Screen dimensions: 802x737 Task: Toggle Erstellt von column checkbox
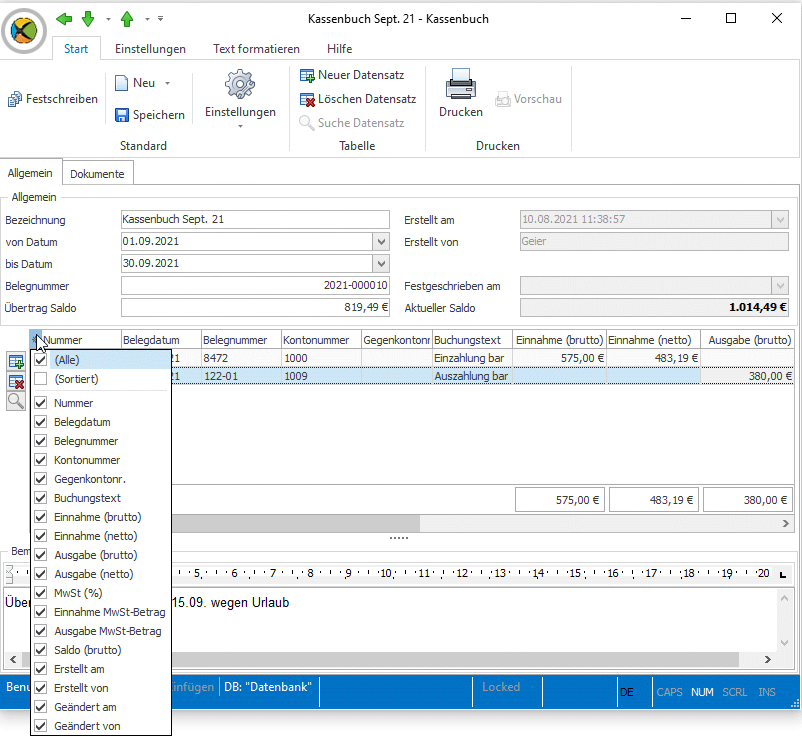41,688
